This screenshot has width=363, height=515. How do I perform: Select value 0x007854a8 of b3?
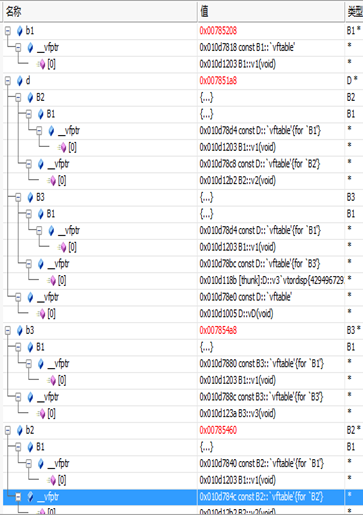[218, 330]
